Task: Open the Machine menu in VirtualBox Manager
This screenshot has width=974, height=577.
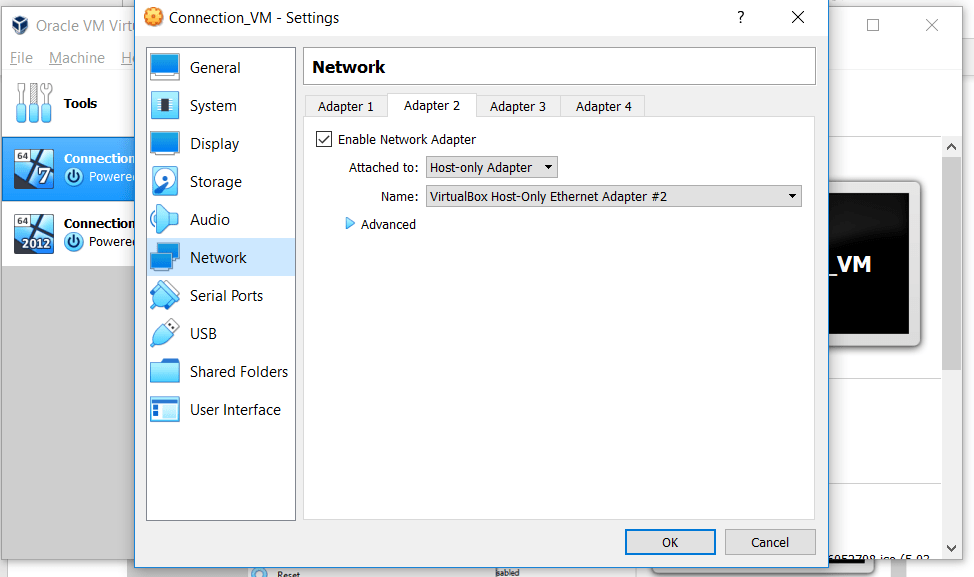Action: click(x=77, y=58)
